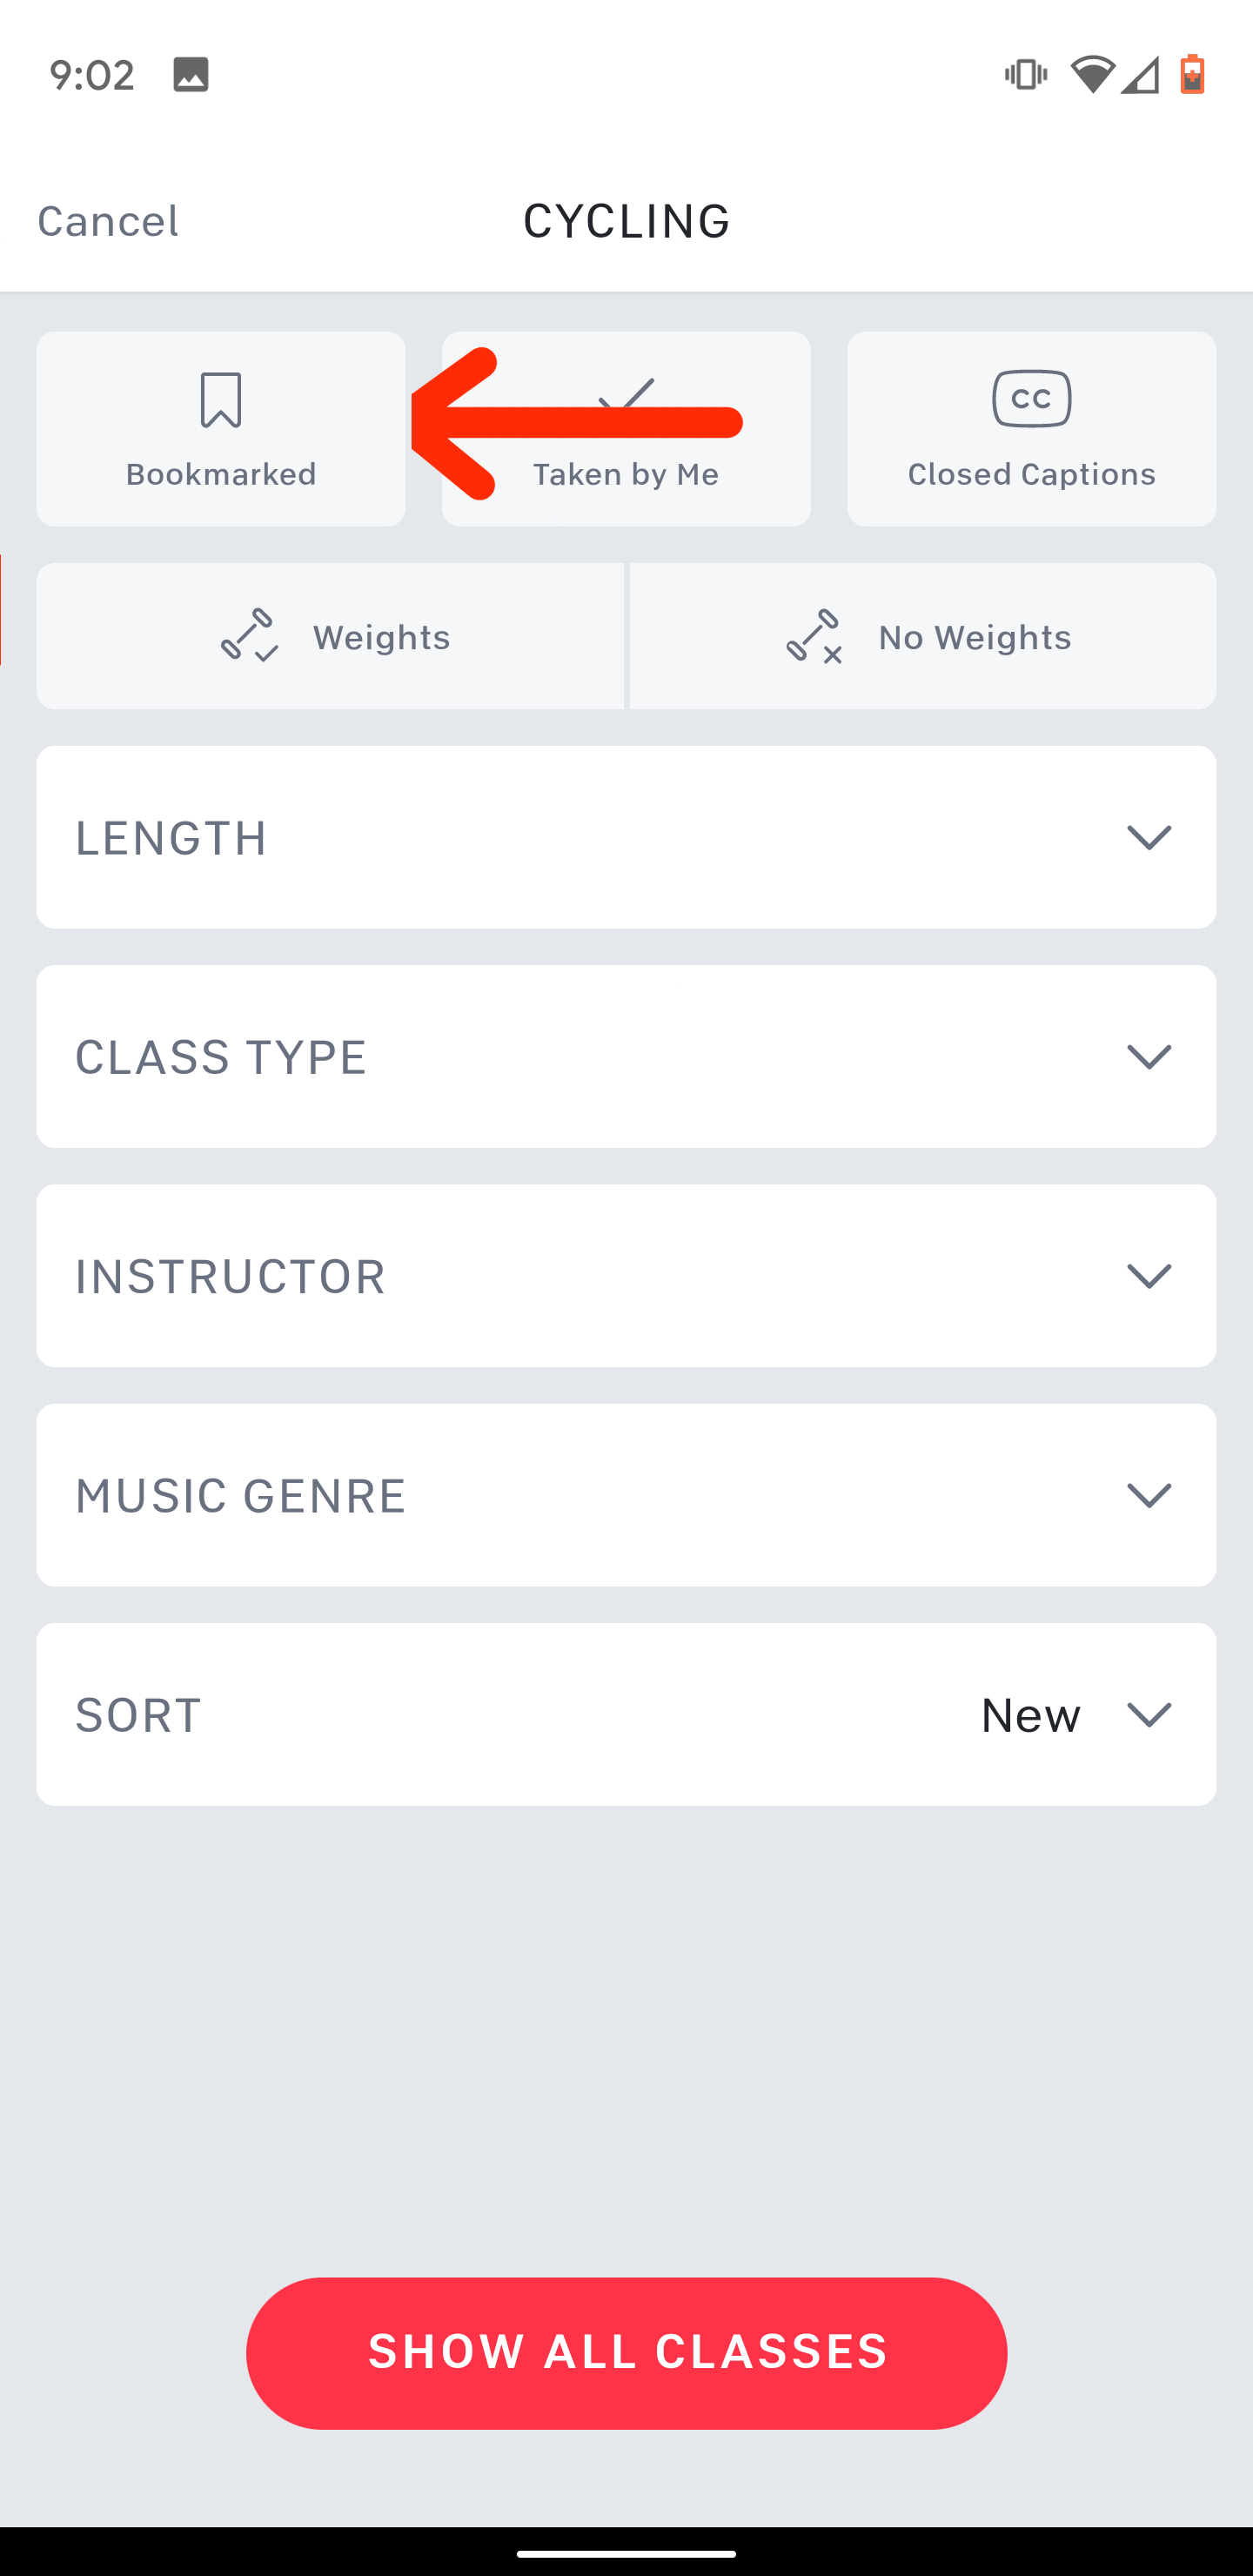Screen dimensions: 1253x2576
Task: Expand the Music Genre chevron
Action: 1148,1495
